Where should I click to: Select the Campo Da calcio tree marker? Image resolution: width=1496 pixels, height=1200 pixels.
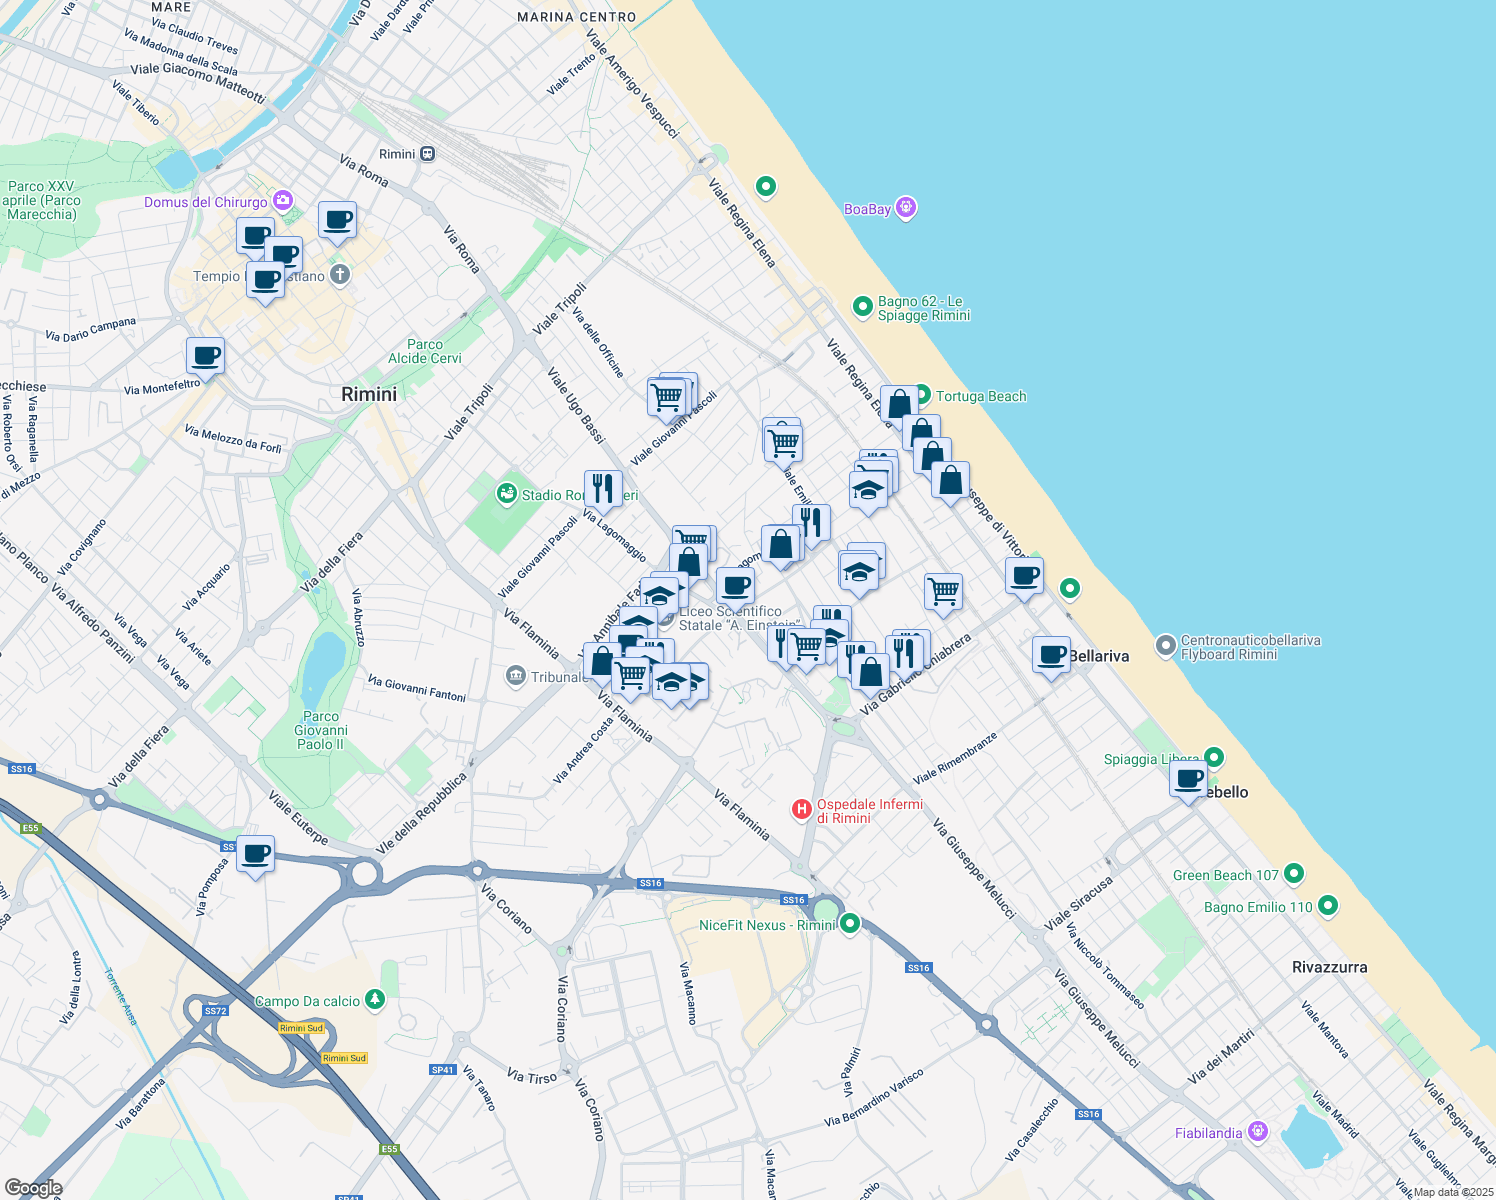[375, 999]
